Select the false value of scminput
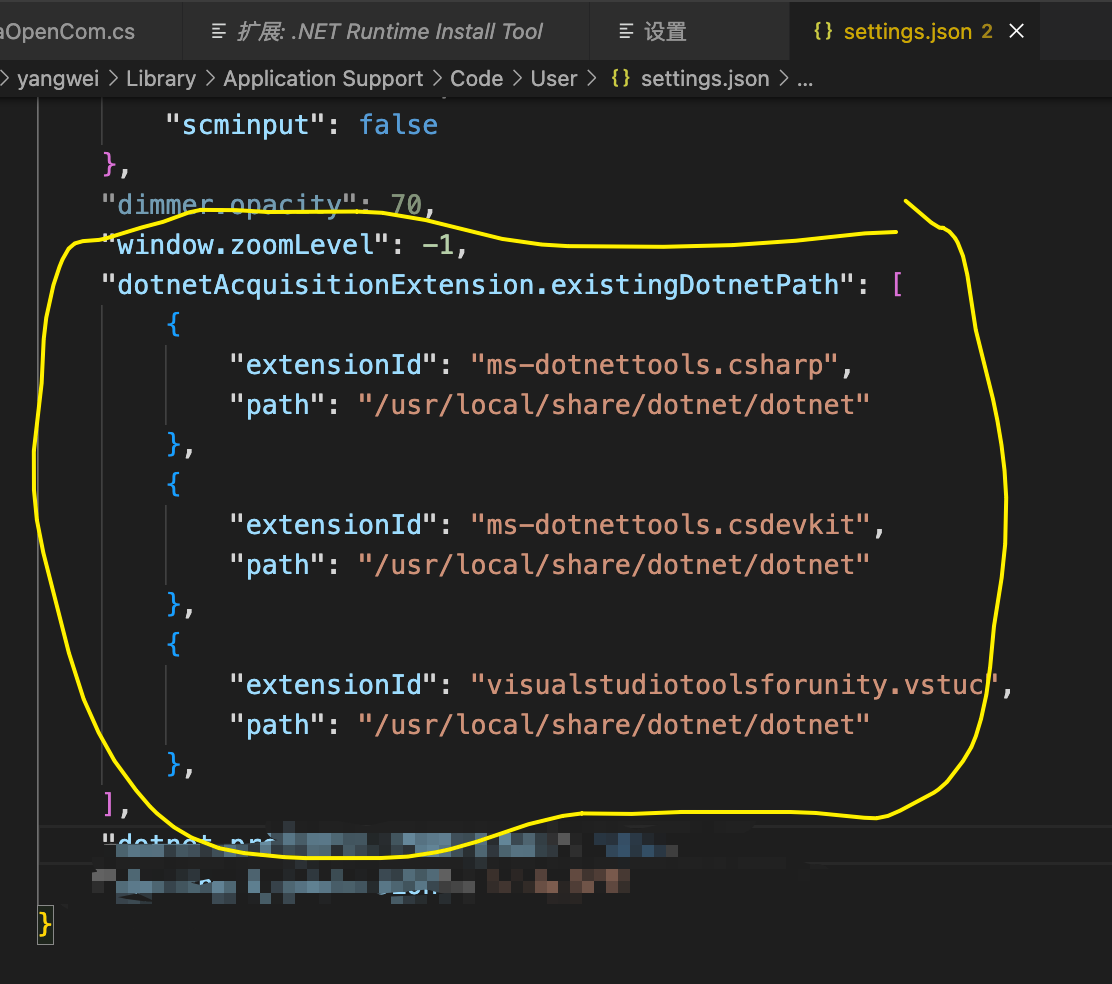 (398, 124)
